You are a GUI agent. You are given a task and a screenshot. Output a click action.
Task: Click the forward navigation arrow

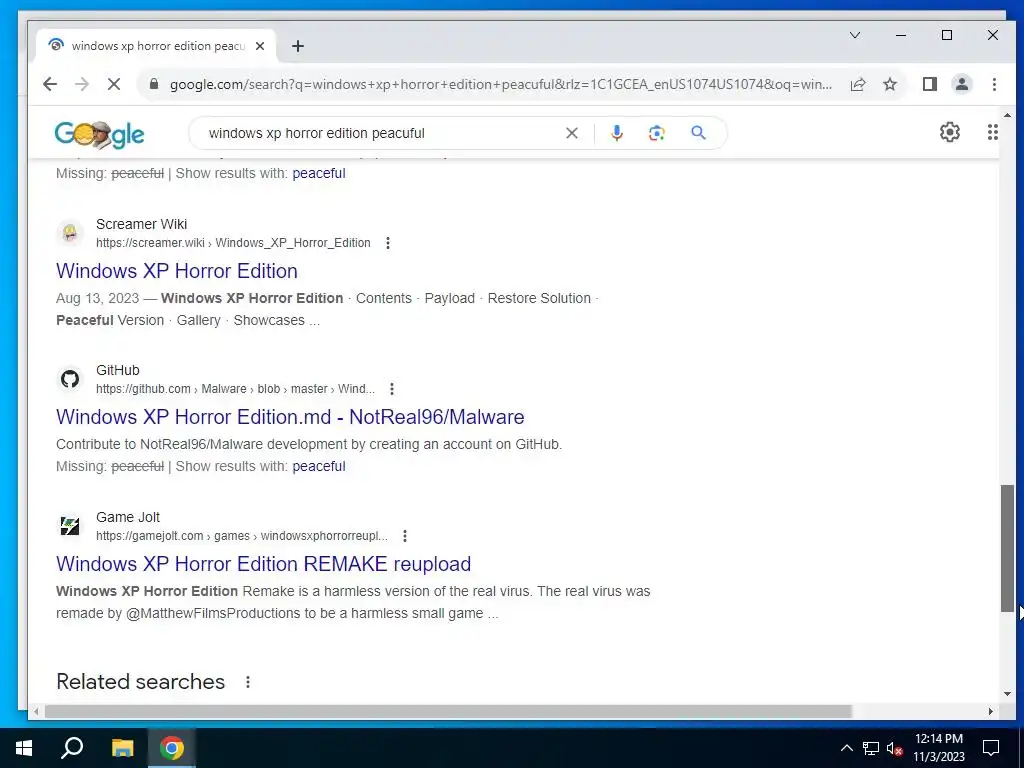coord(82,84)
